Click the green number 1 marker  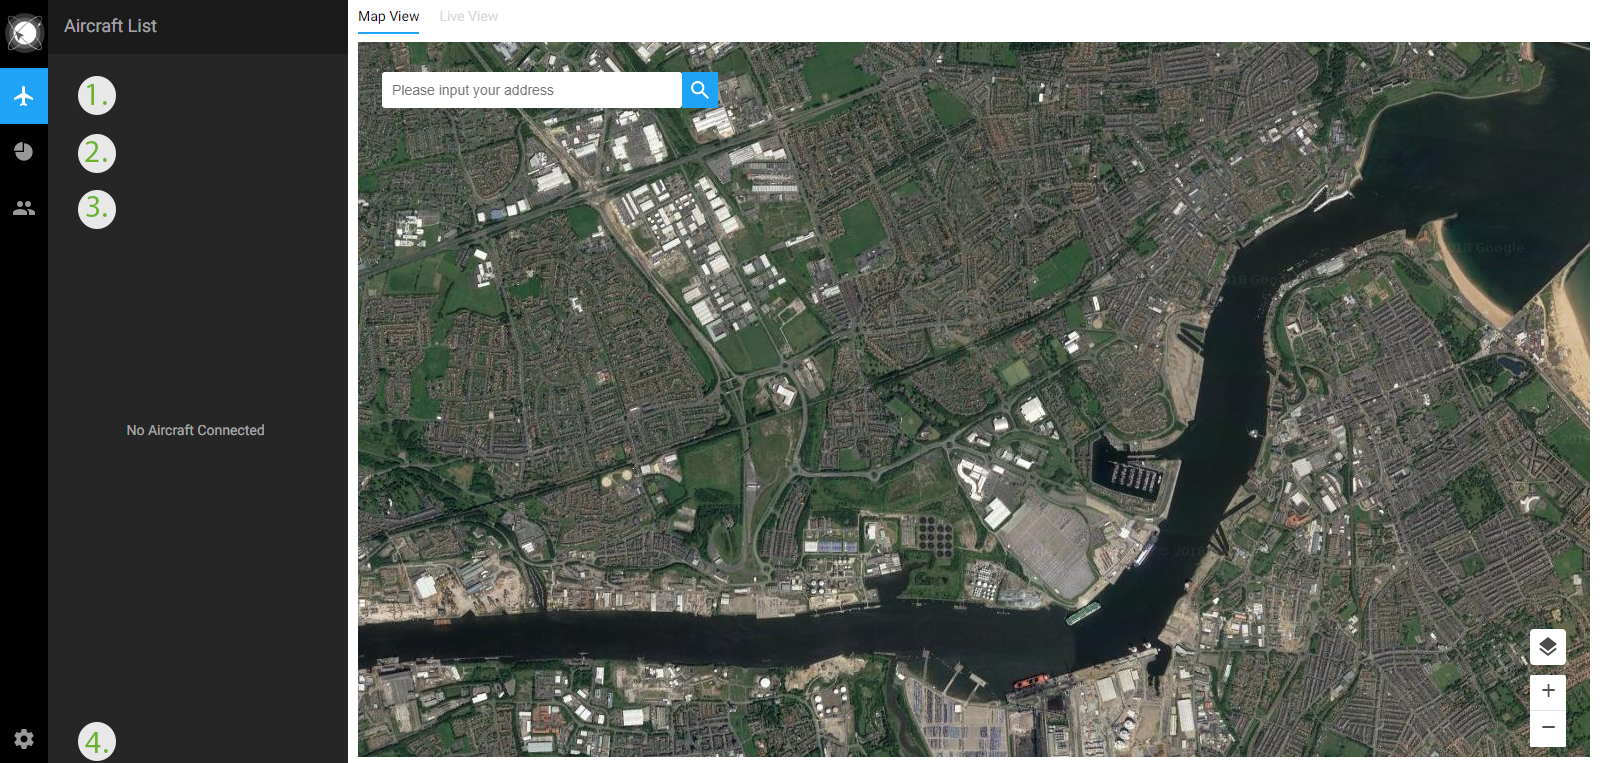tap(97, 95)
